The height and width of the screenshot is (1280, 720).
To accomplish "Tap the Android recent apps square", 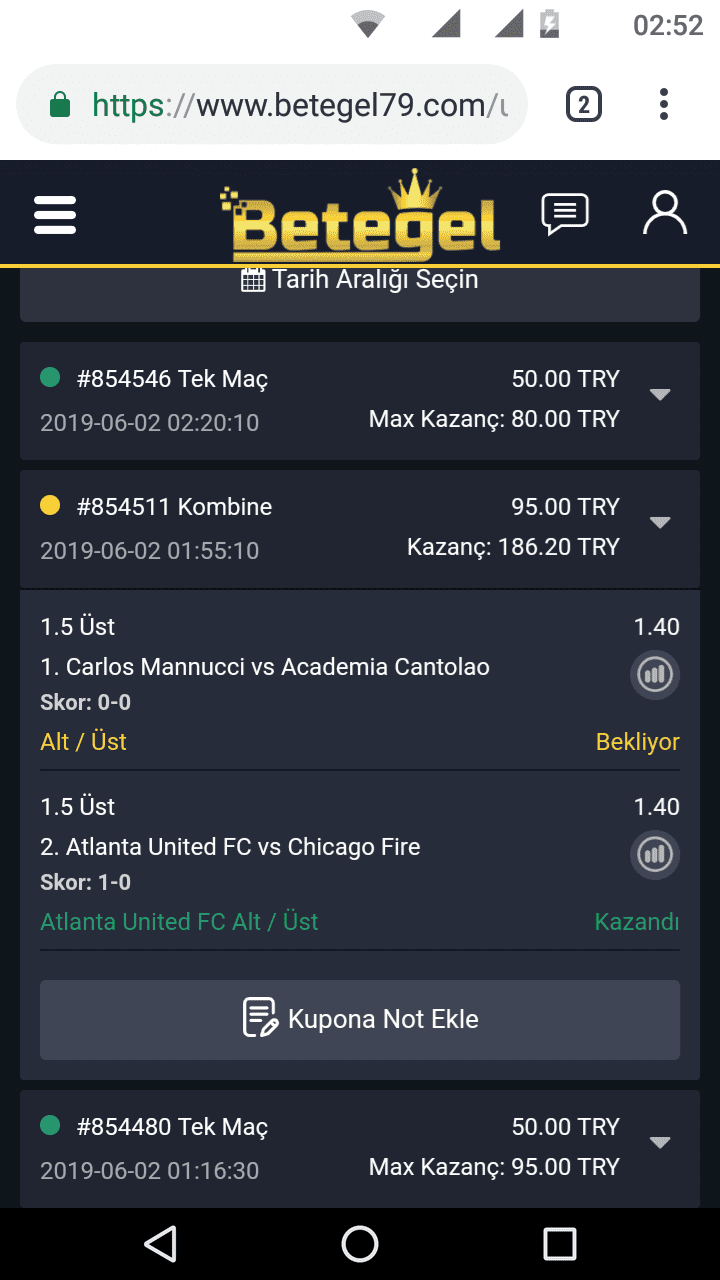I will [x=560, y=1244].
